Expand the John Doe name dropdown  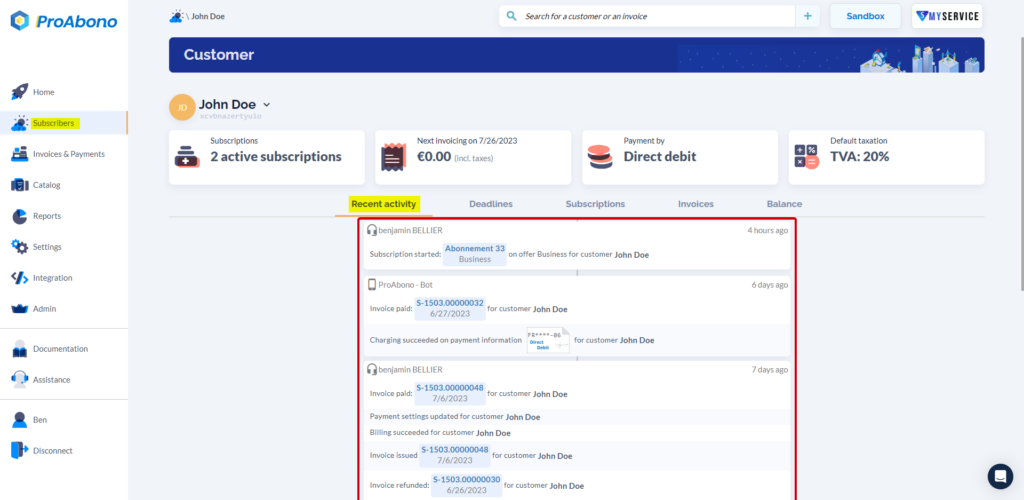[266, 104]
